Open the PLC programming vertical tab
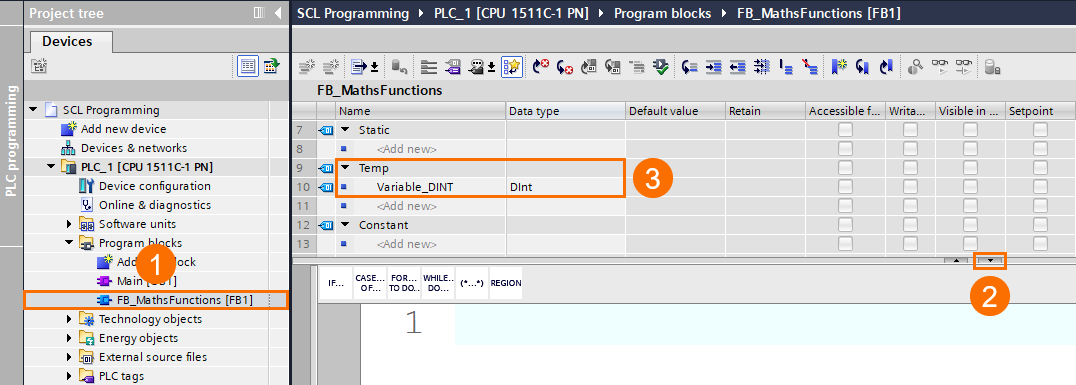 pyautogui.click(x=11, y=142)
